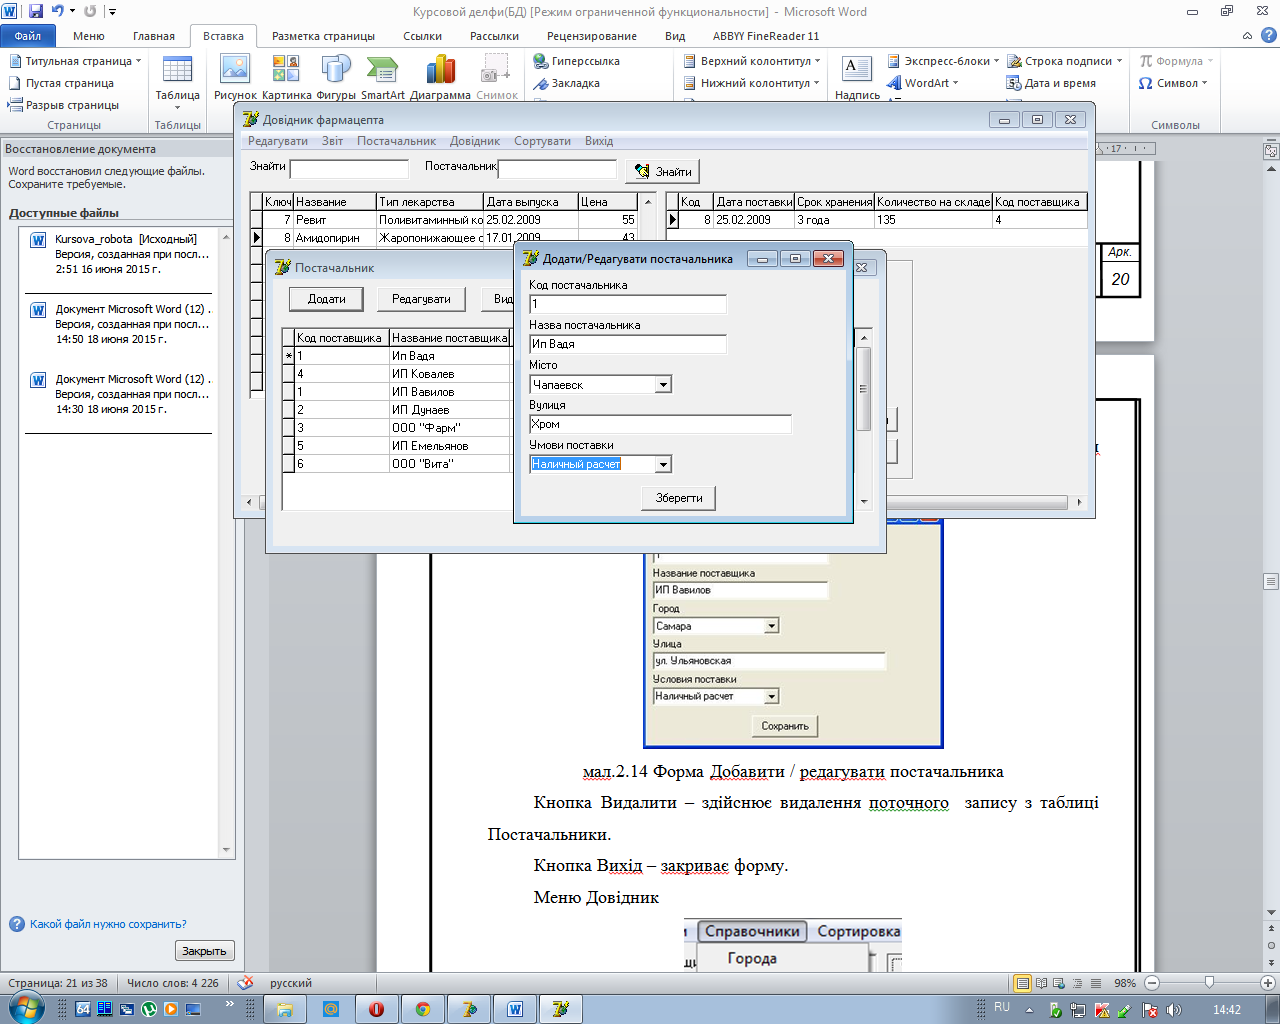Insert a Диаграмма chart
The image size is (1280, 1024).
pyautogui.click(x=440, y=77)
